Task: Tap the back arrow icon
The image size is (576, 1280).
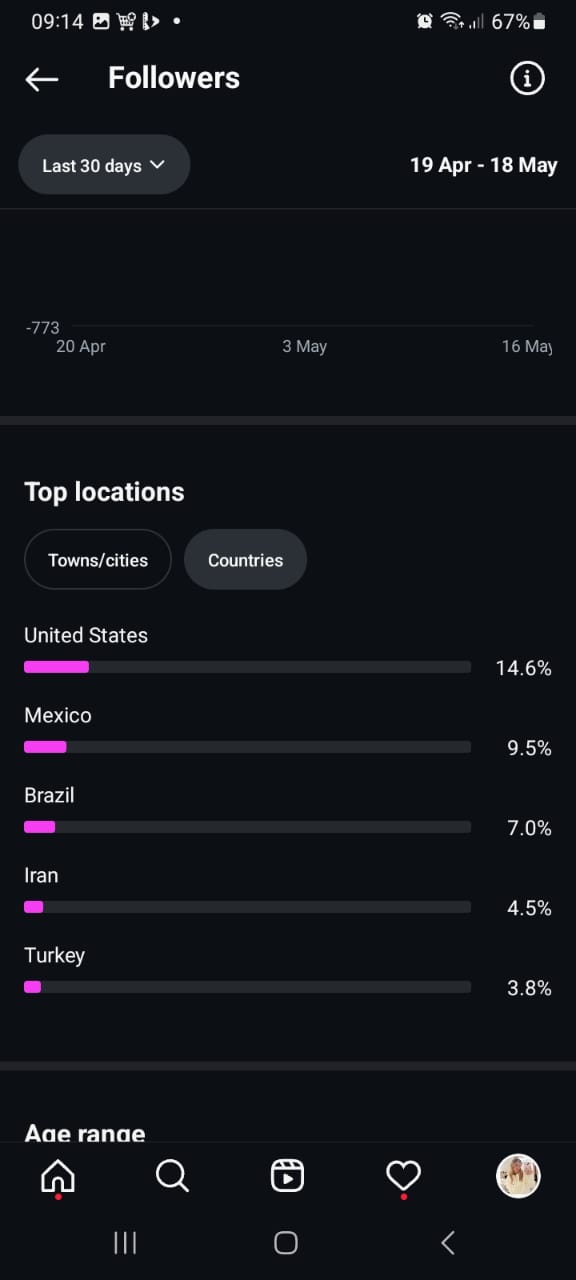Action: click(42, 79)
